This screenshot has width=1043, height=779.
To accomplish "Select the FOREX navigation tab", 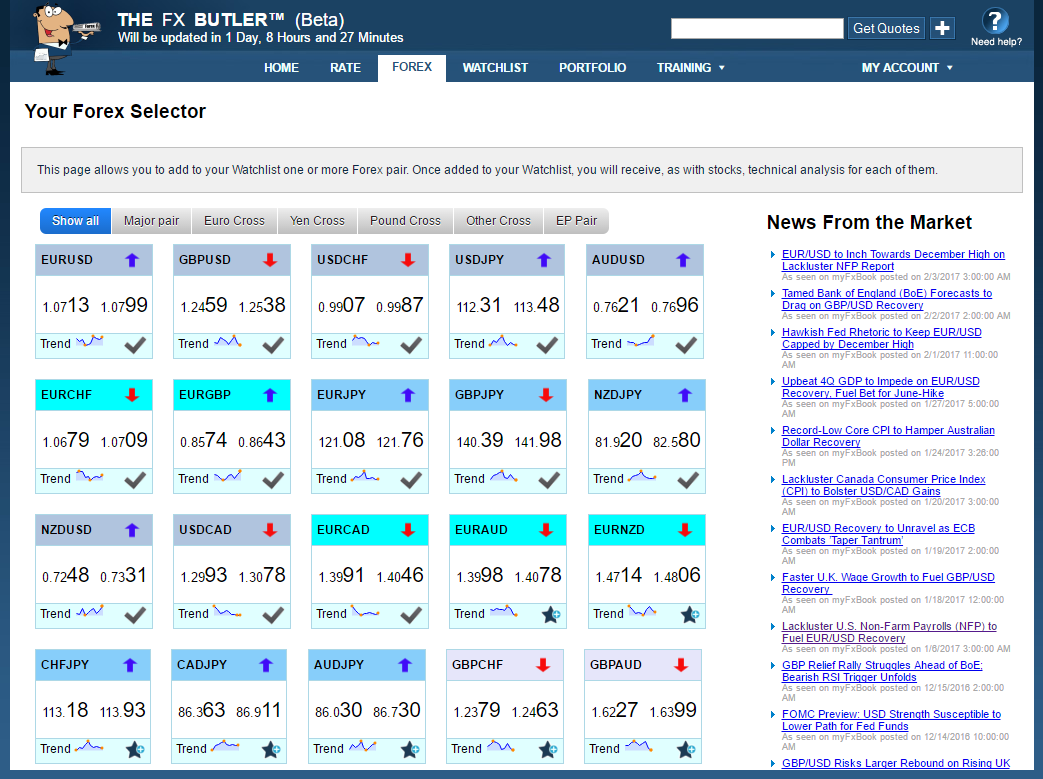I will pyautogui.click(x=412, y=67).
